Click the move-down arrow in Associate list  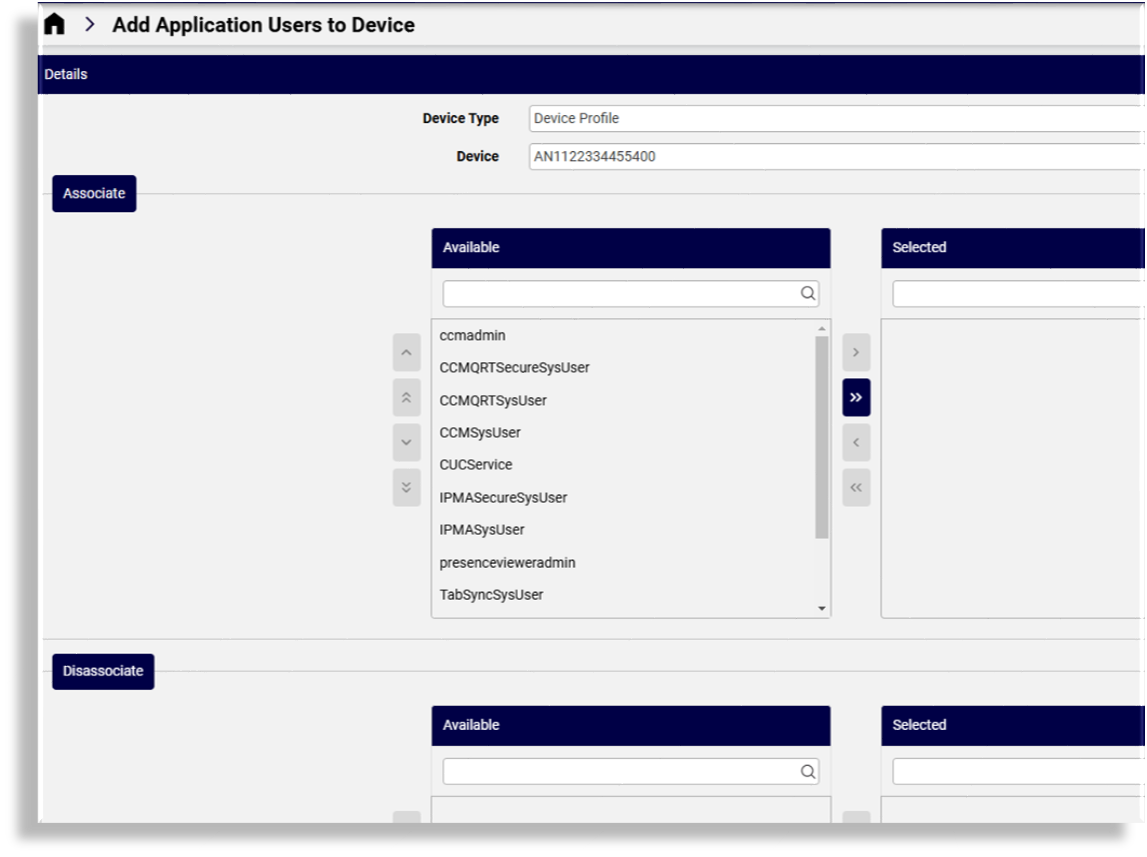406,442
